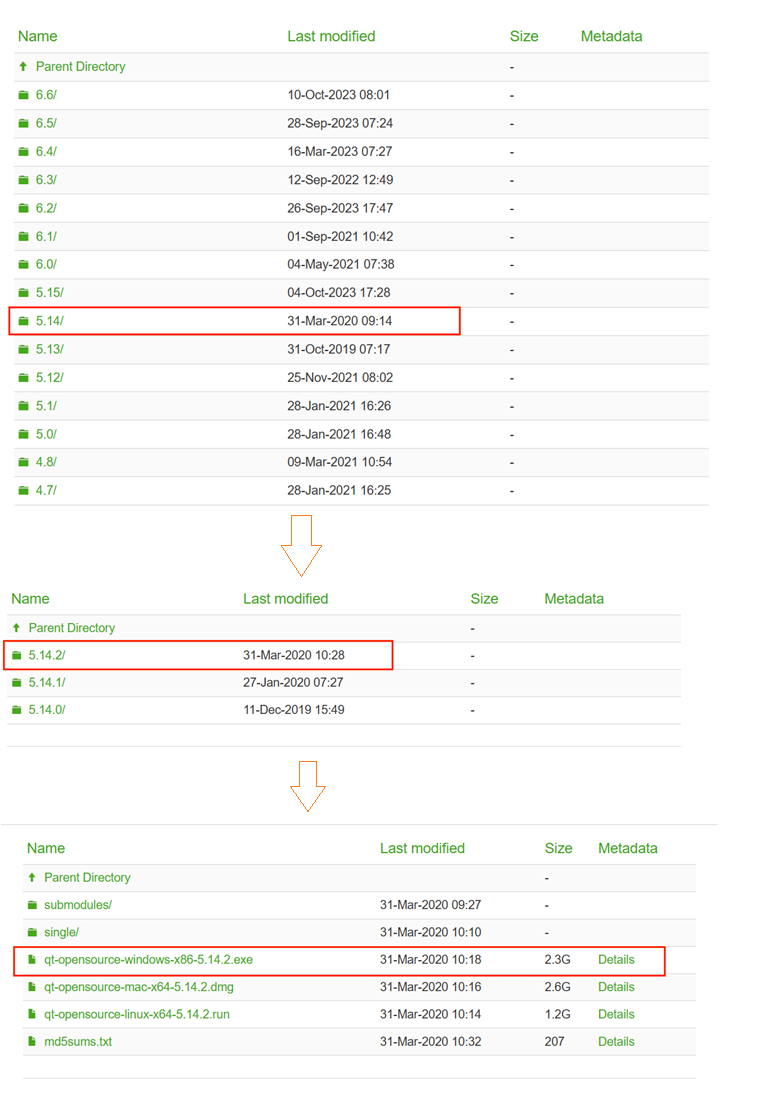Go to Parent Directory in top listing
This screenshot has width=766, height=1093.
pos(81,66)
